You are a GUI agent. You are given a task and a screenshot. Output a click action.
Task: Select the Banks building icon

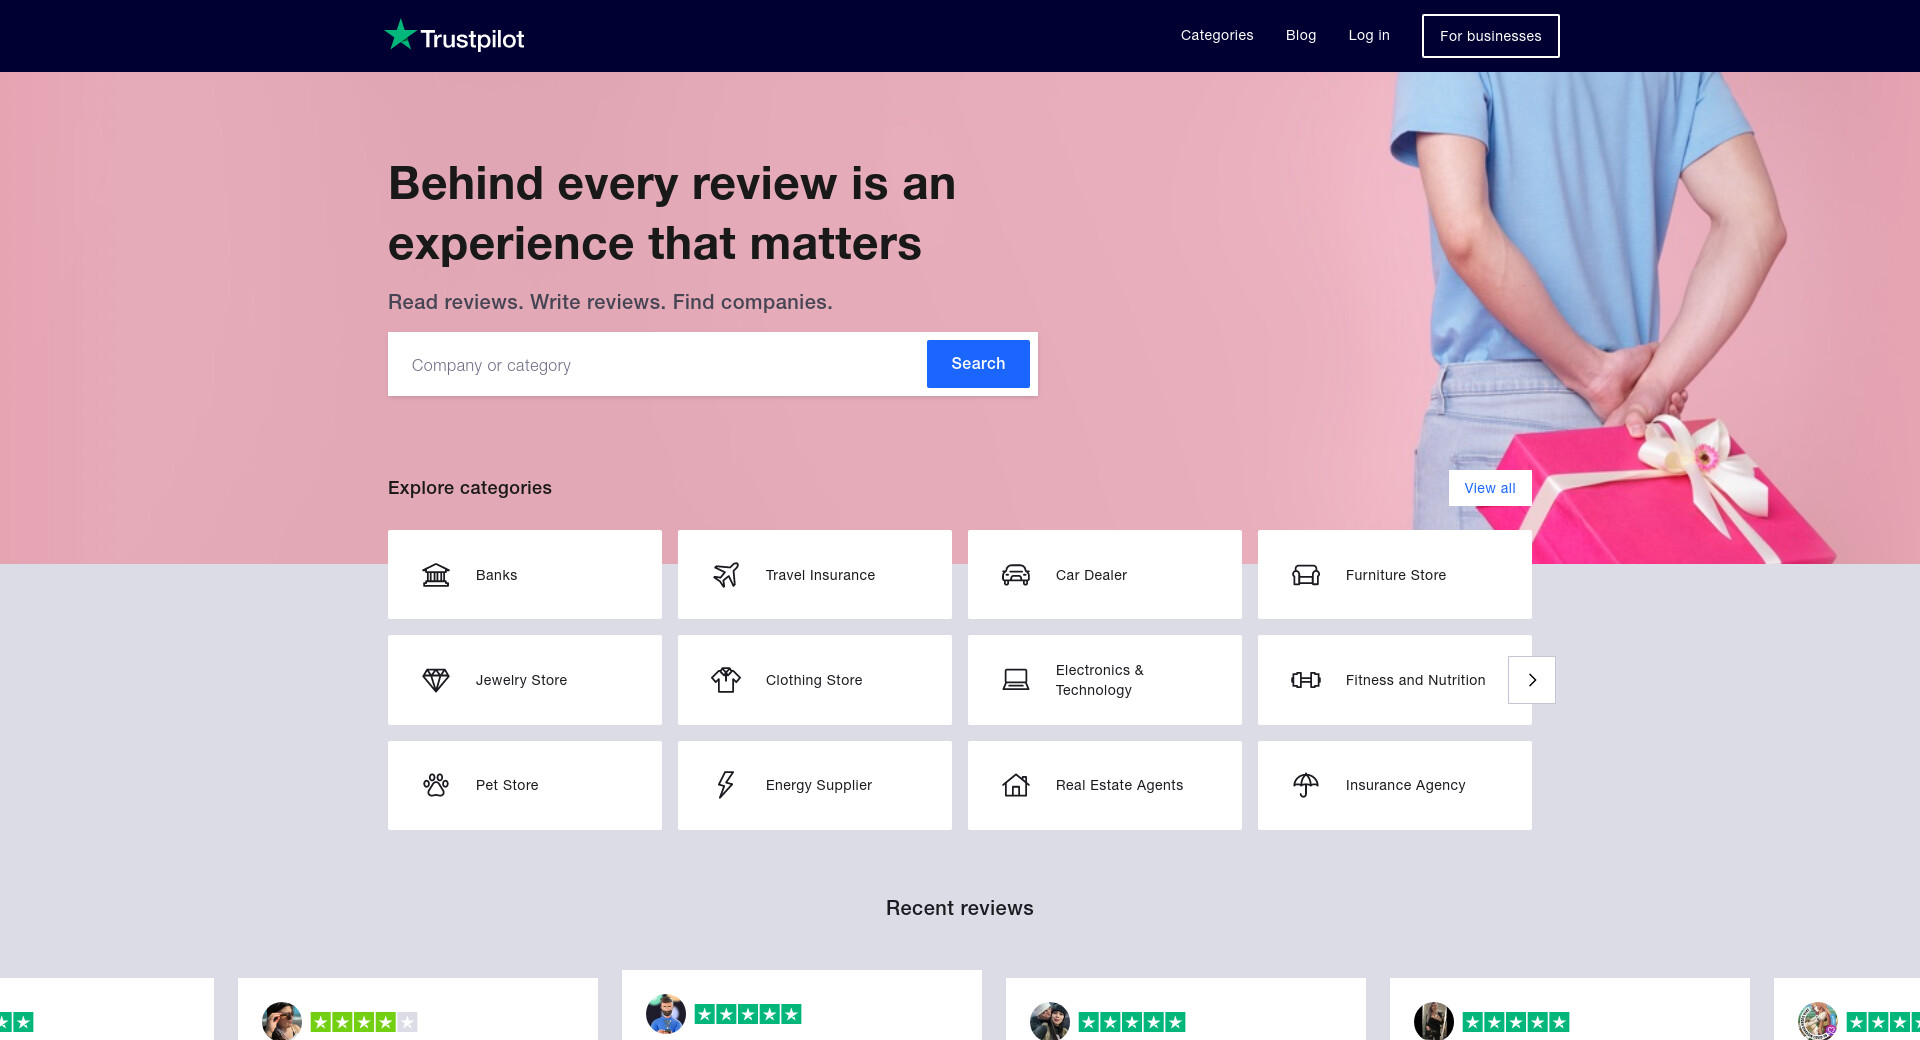[436, 575]
